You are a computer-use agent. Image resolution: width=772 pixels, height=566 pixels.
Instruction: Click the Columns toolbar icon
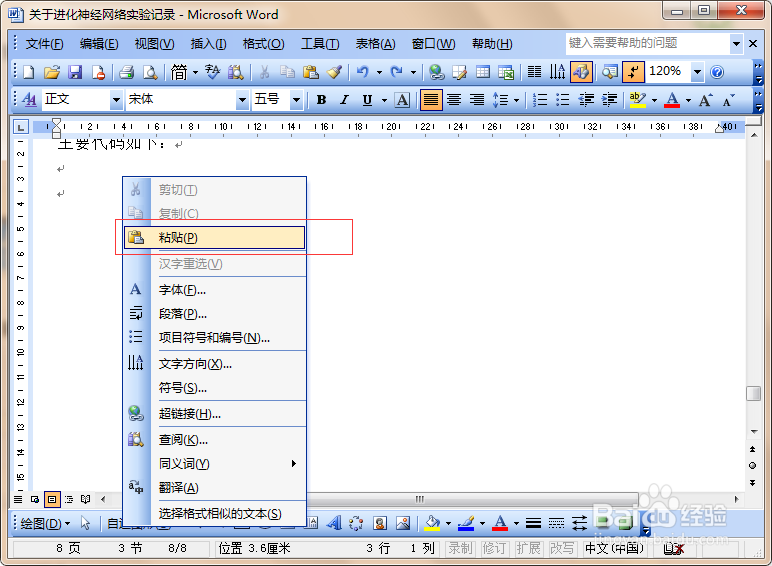pos(534,72)
